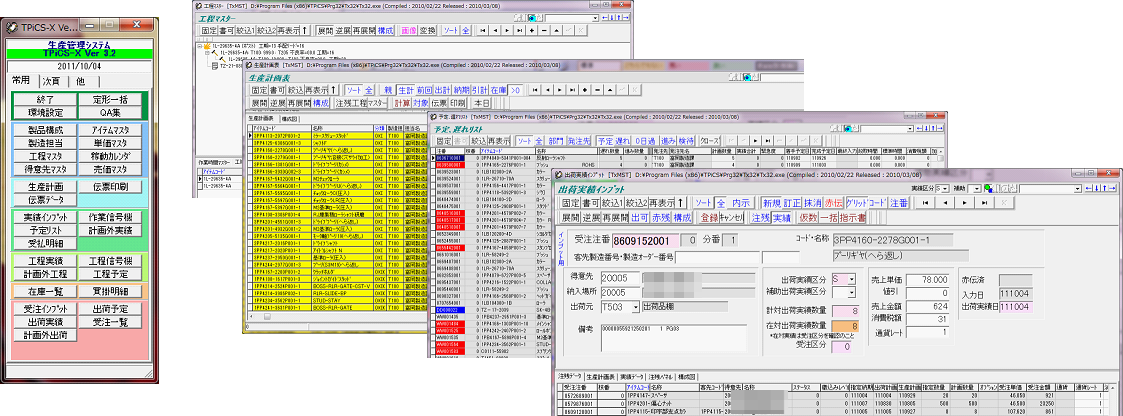Click 赤伝 in 出荷実績インプット toolbar
The image size is (1123, 416).
pos(834,203)
